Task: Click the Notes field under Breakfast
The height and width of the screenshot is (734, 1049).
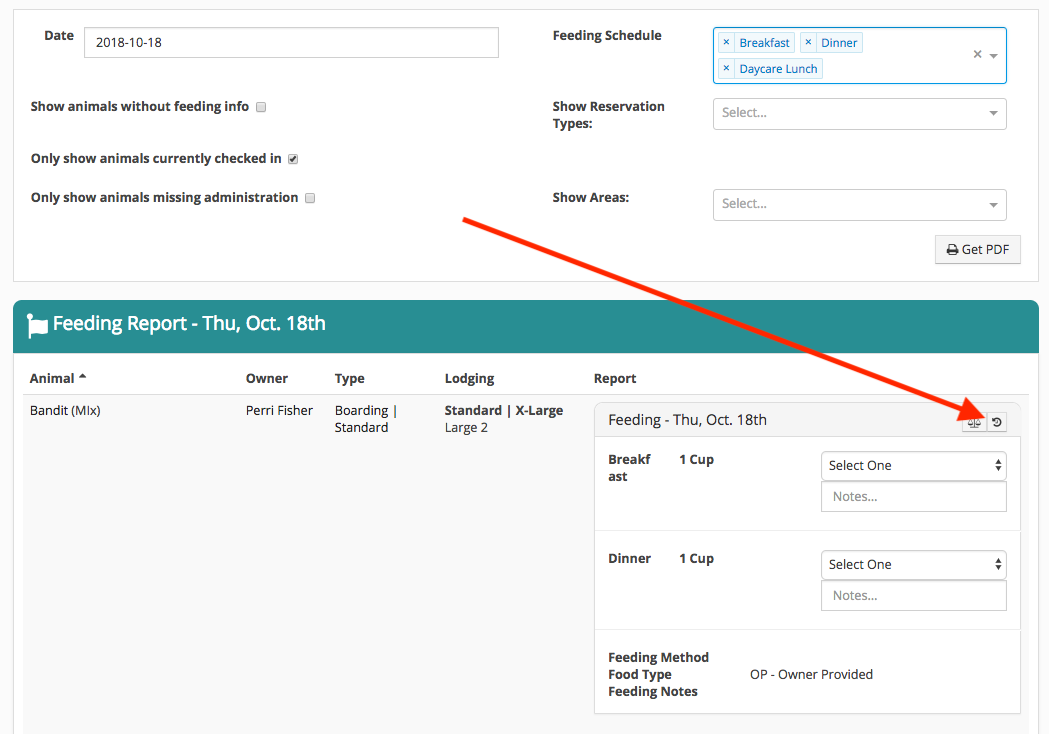Action: click(x=912, y=496)
